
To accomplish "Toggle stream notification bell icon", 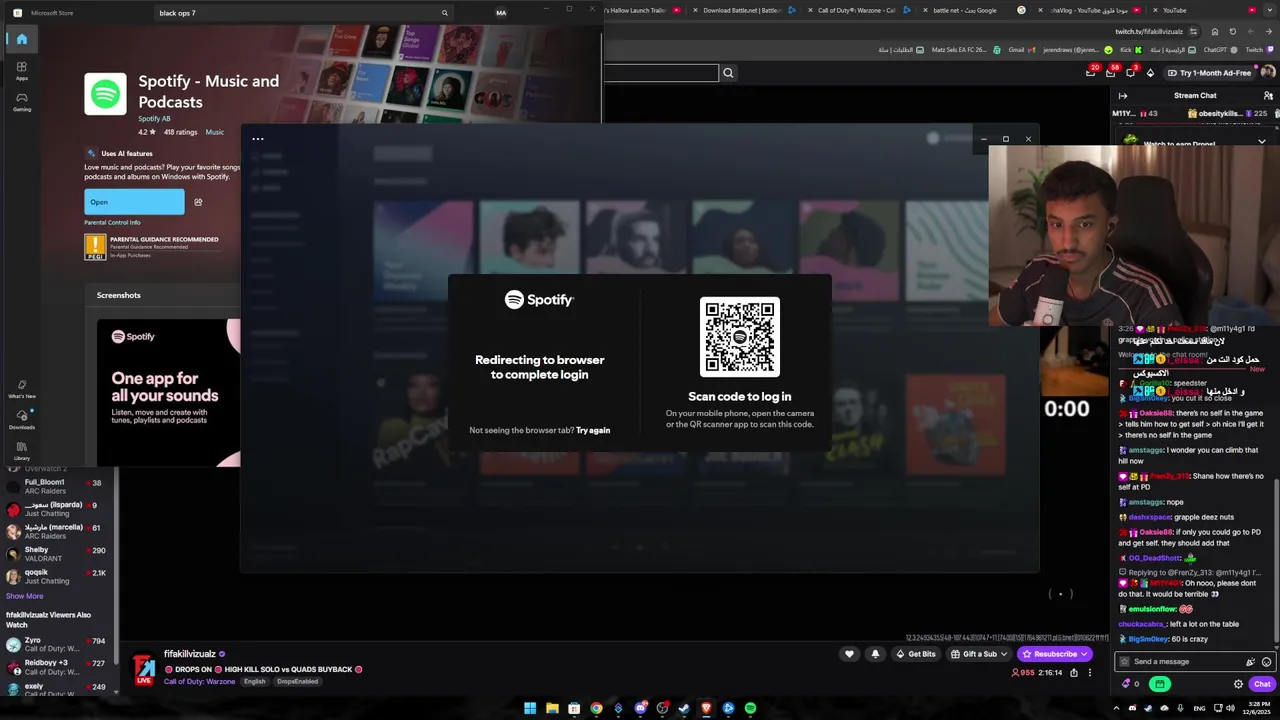I will (x=875, y=654).
